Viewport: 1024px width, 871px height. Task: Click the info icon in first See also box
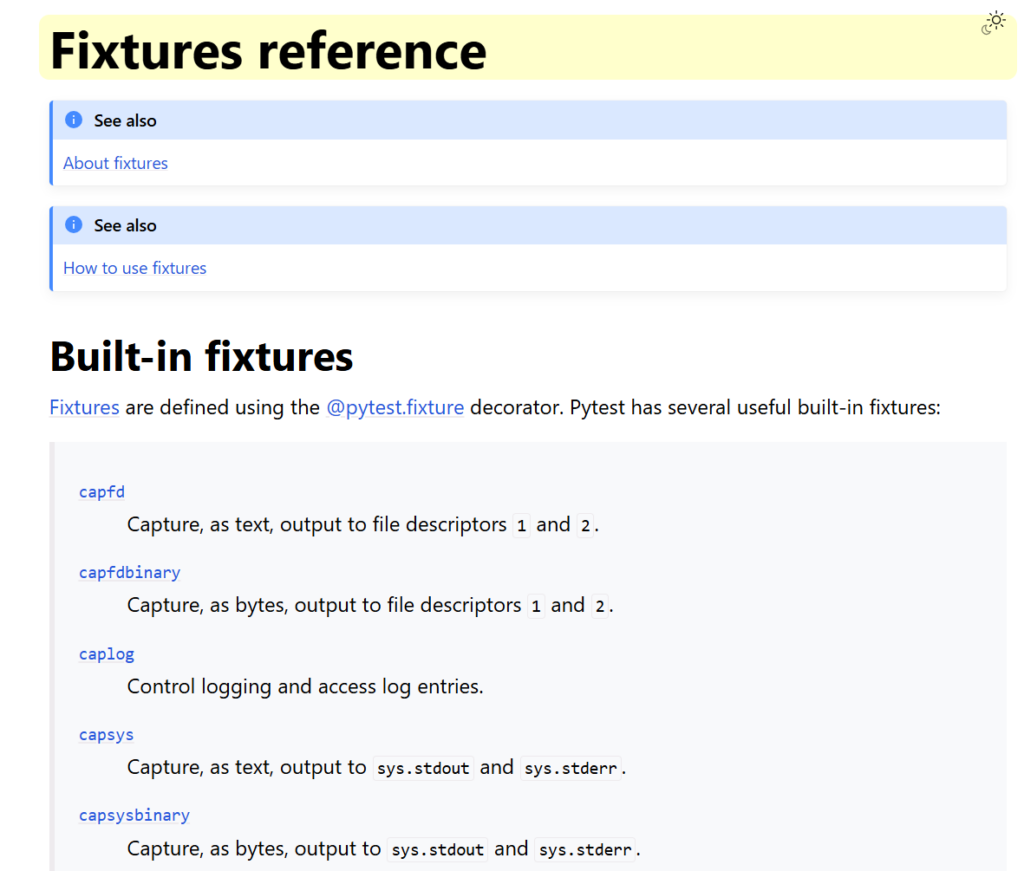pos(74,119)
